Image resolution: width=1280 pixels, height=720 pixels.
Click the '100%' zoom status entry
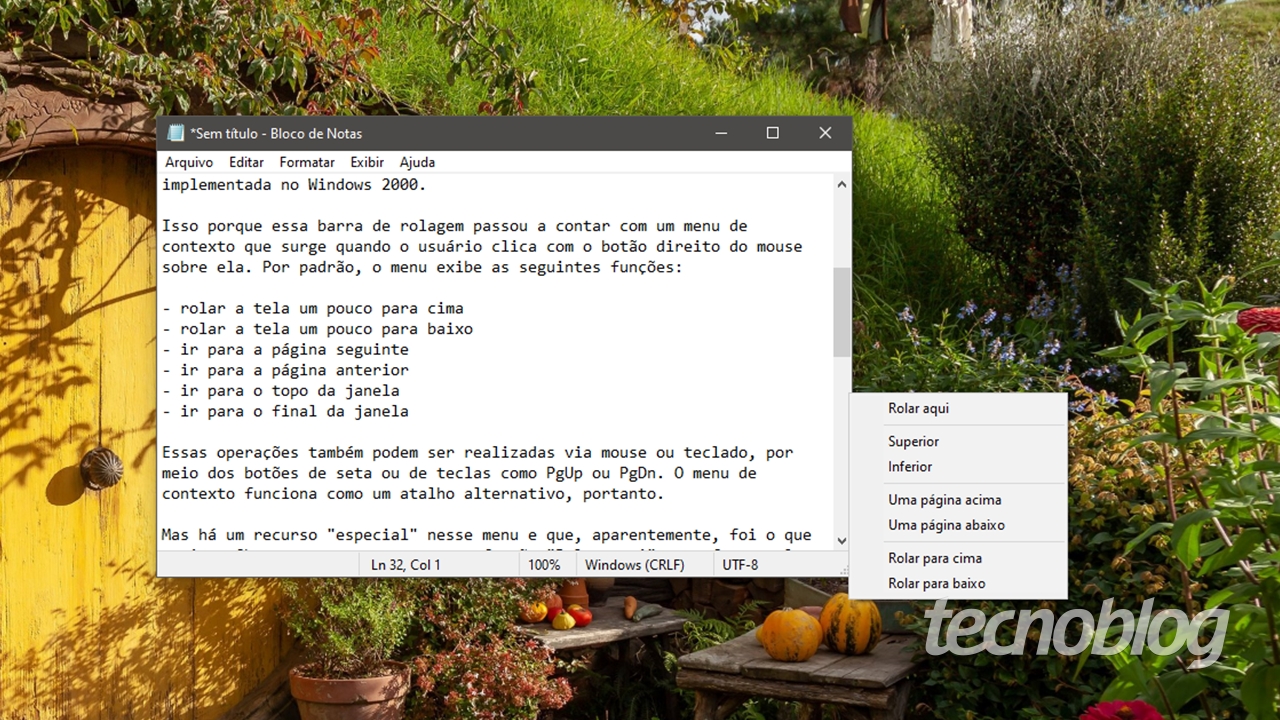pos(544,565)
